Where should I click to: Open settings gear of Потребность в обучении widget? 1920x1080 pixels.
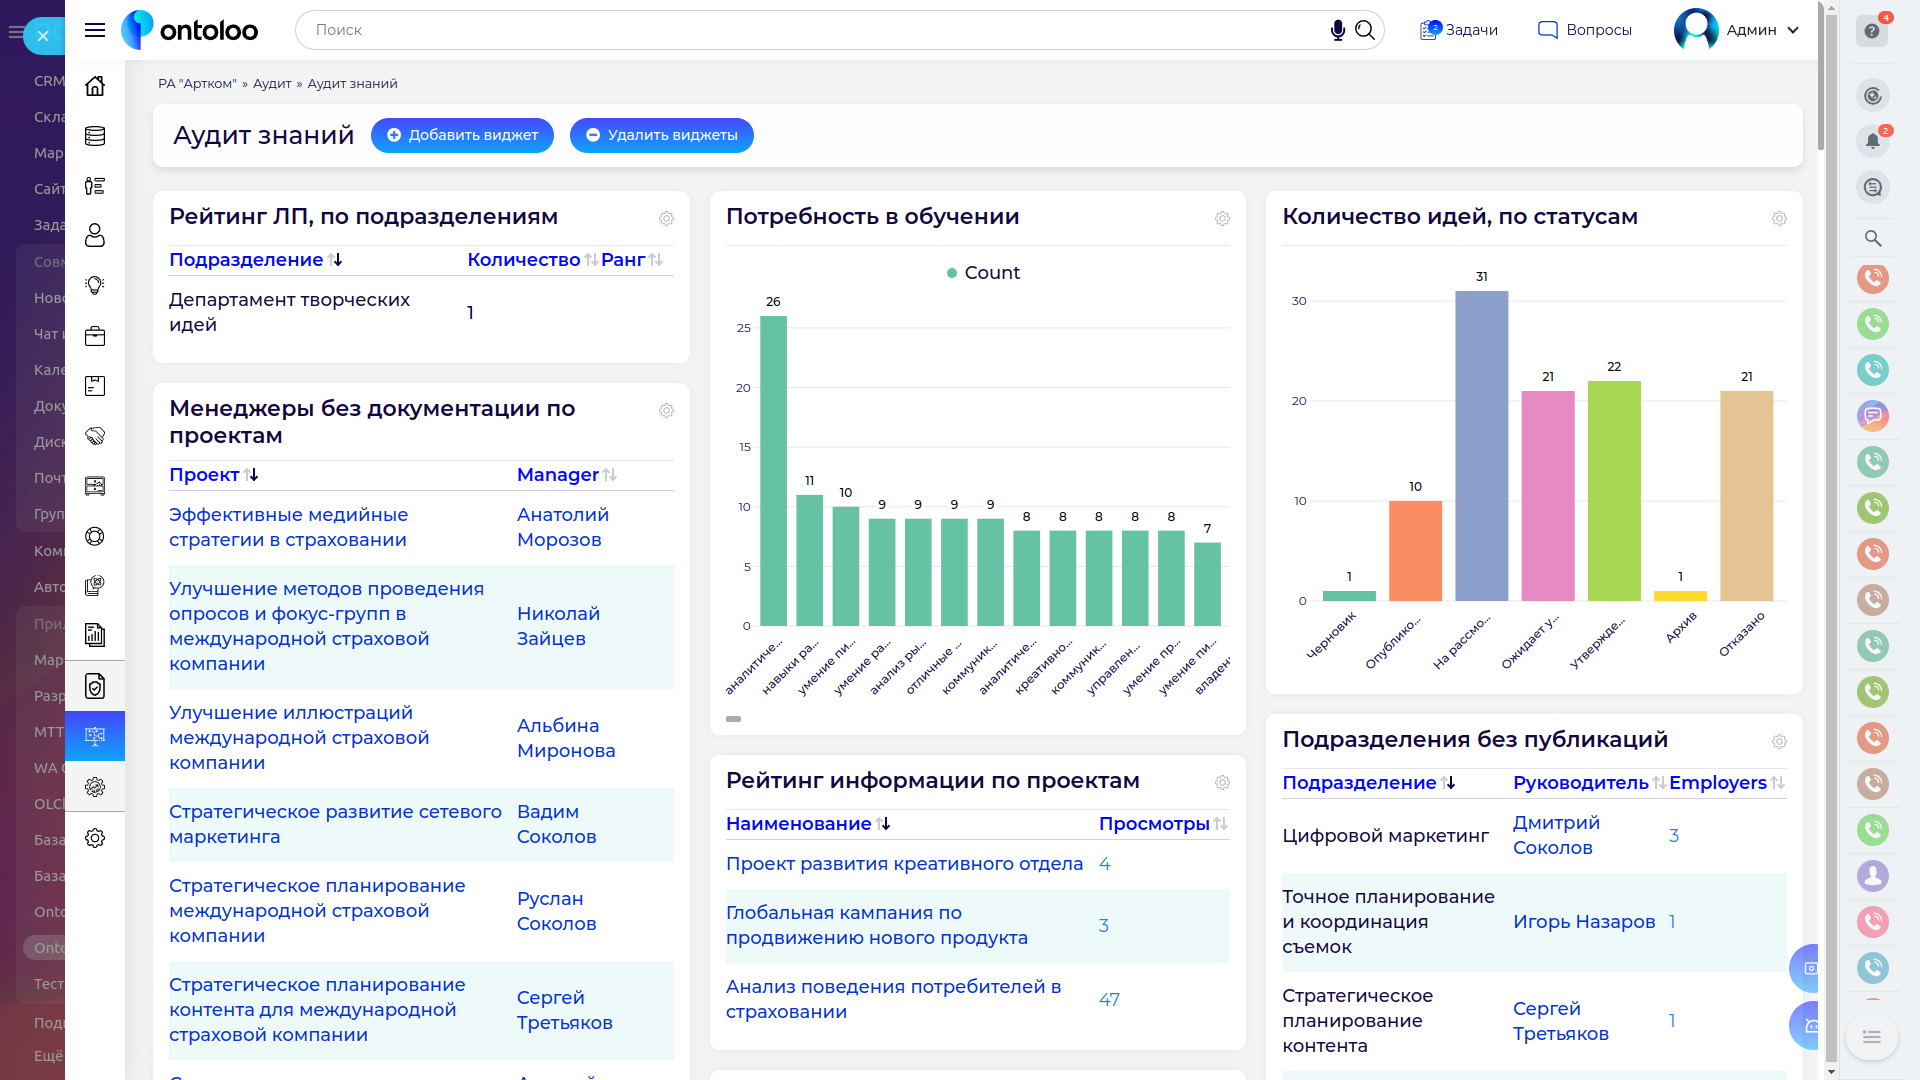[x=1222, y=218]
